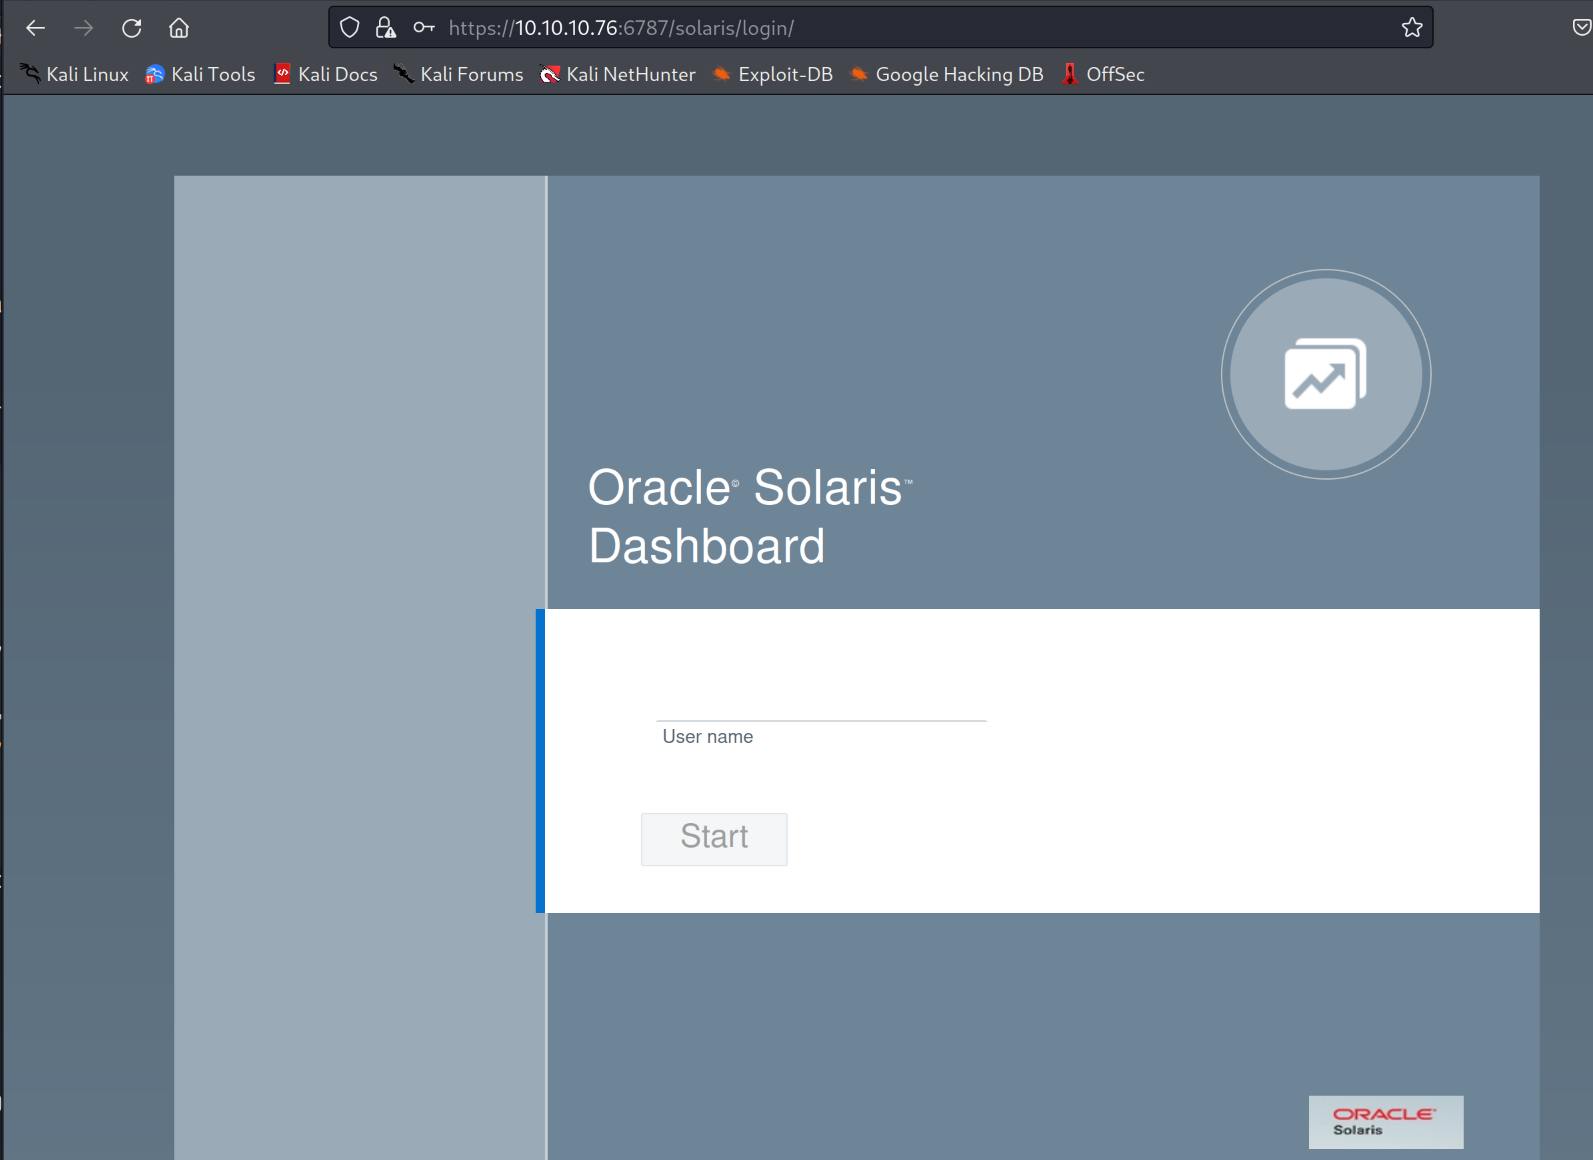Click the forward navigation arrow

(84, 28)
